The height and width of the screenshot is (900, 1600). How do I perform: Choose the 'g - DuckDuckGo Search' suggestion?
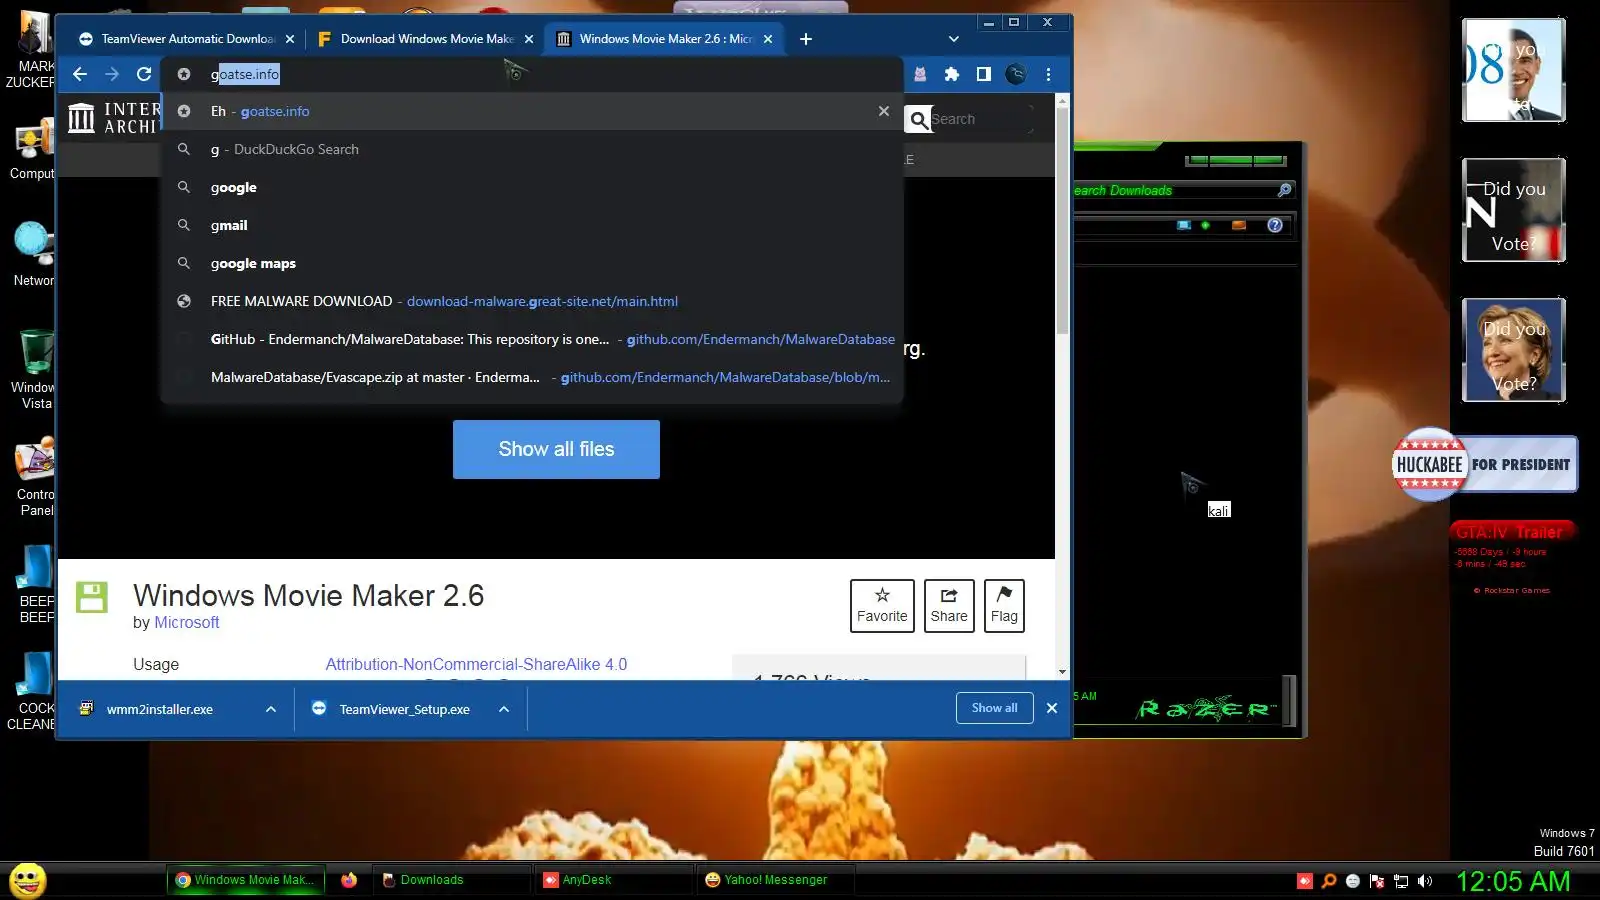(x=533, y=149)
